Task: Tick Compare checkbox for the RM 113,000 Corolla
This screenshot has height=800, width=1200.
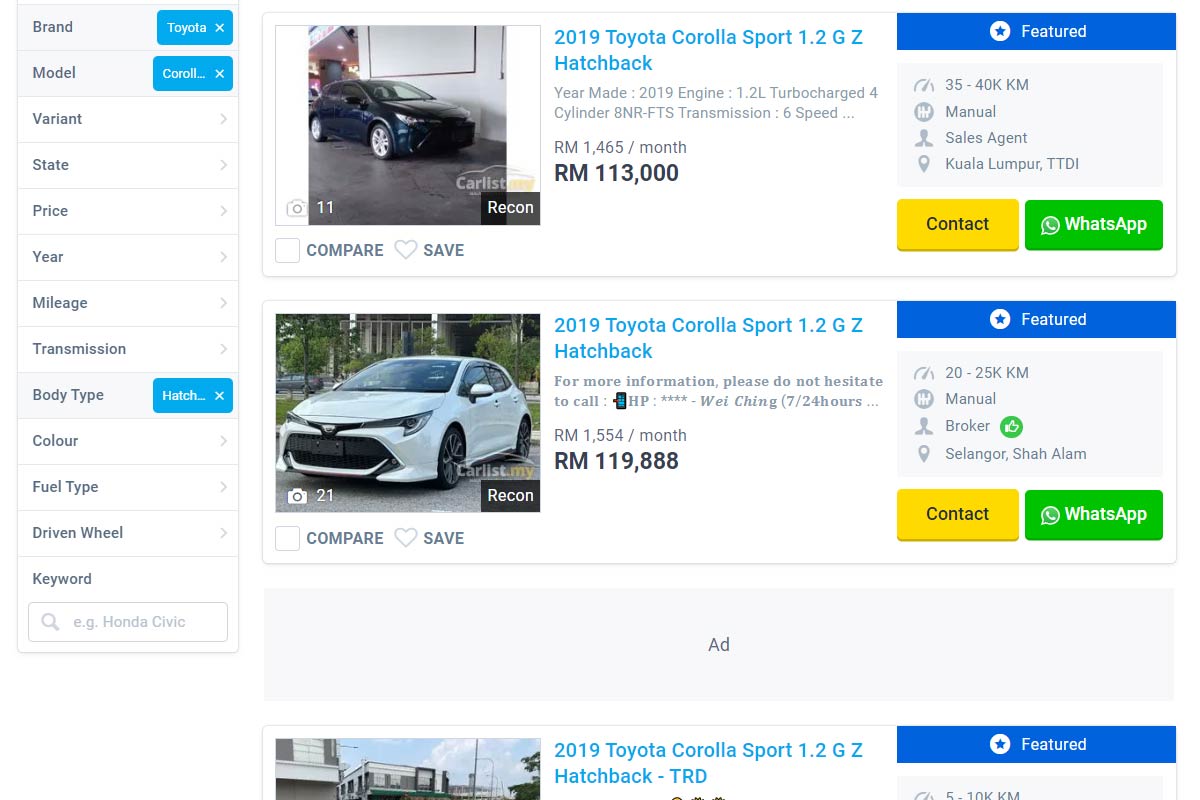Action: pos(288,250)
